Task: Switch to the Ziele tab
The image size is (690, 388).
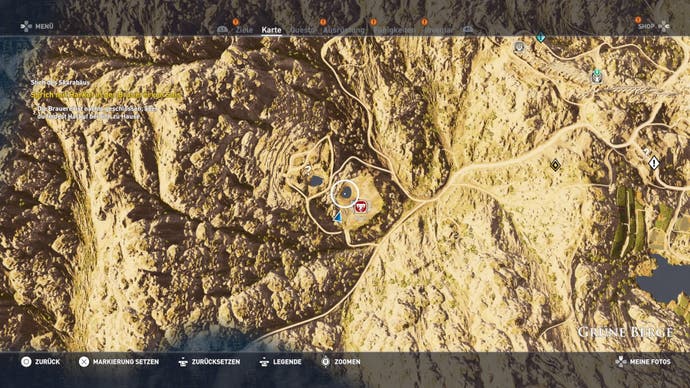Action: 244,30
